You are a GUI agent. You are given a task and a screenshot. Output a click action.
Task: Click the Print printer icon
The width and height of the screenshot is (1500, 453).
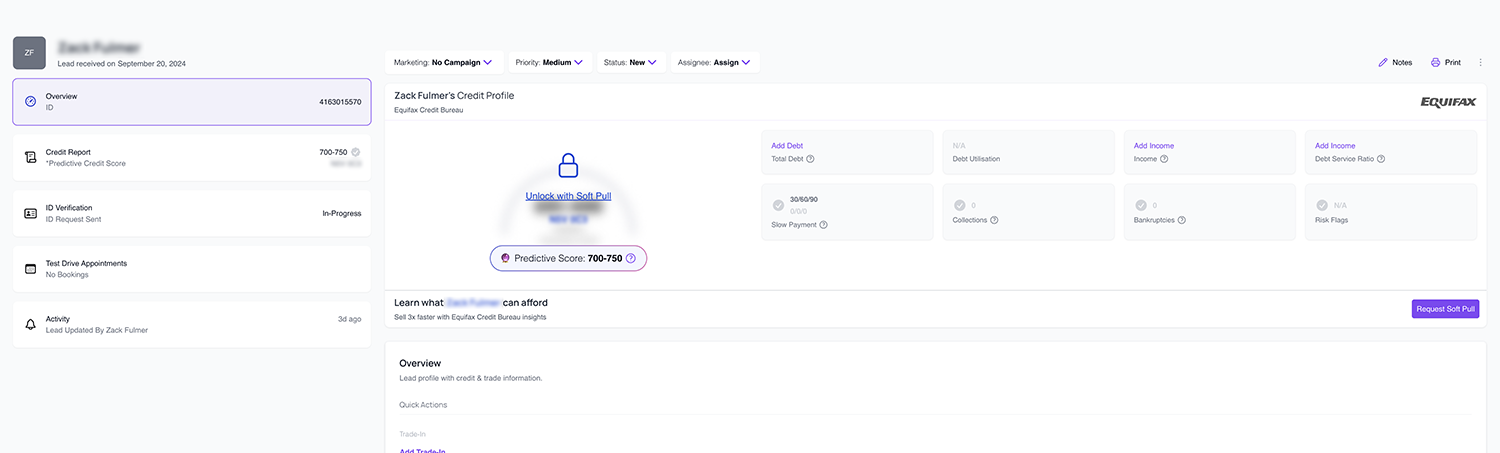click(1435, 62)
